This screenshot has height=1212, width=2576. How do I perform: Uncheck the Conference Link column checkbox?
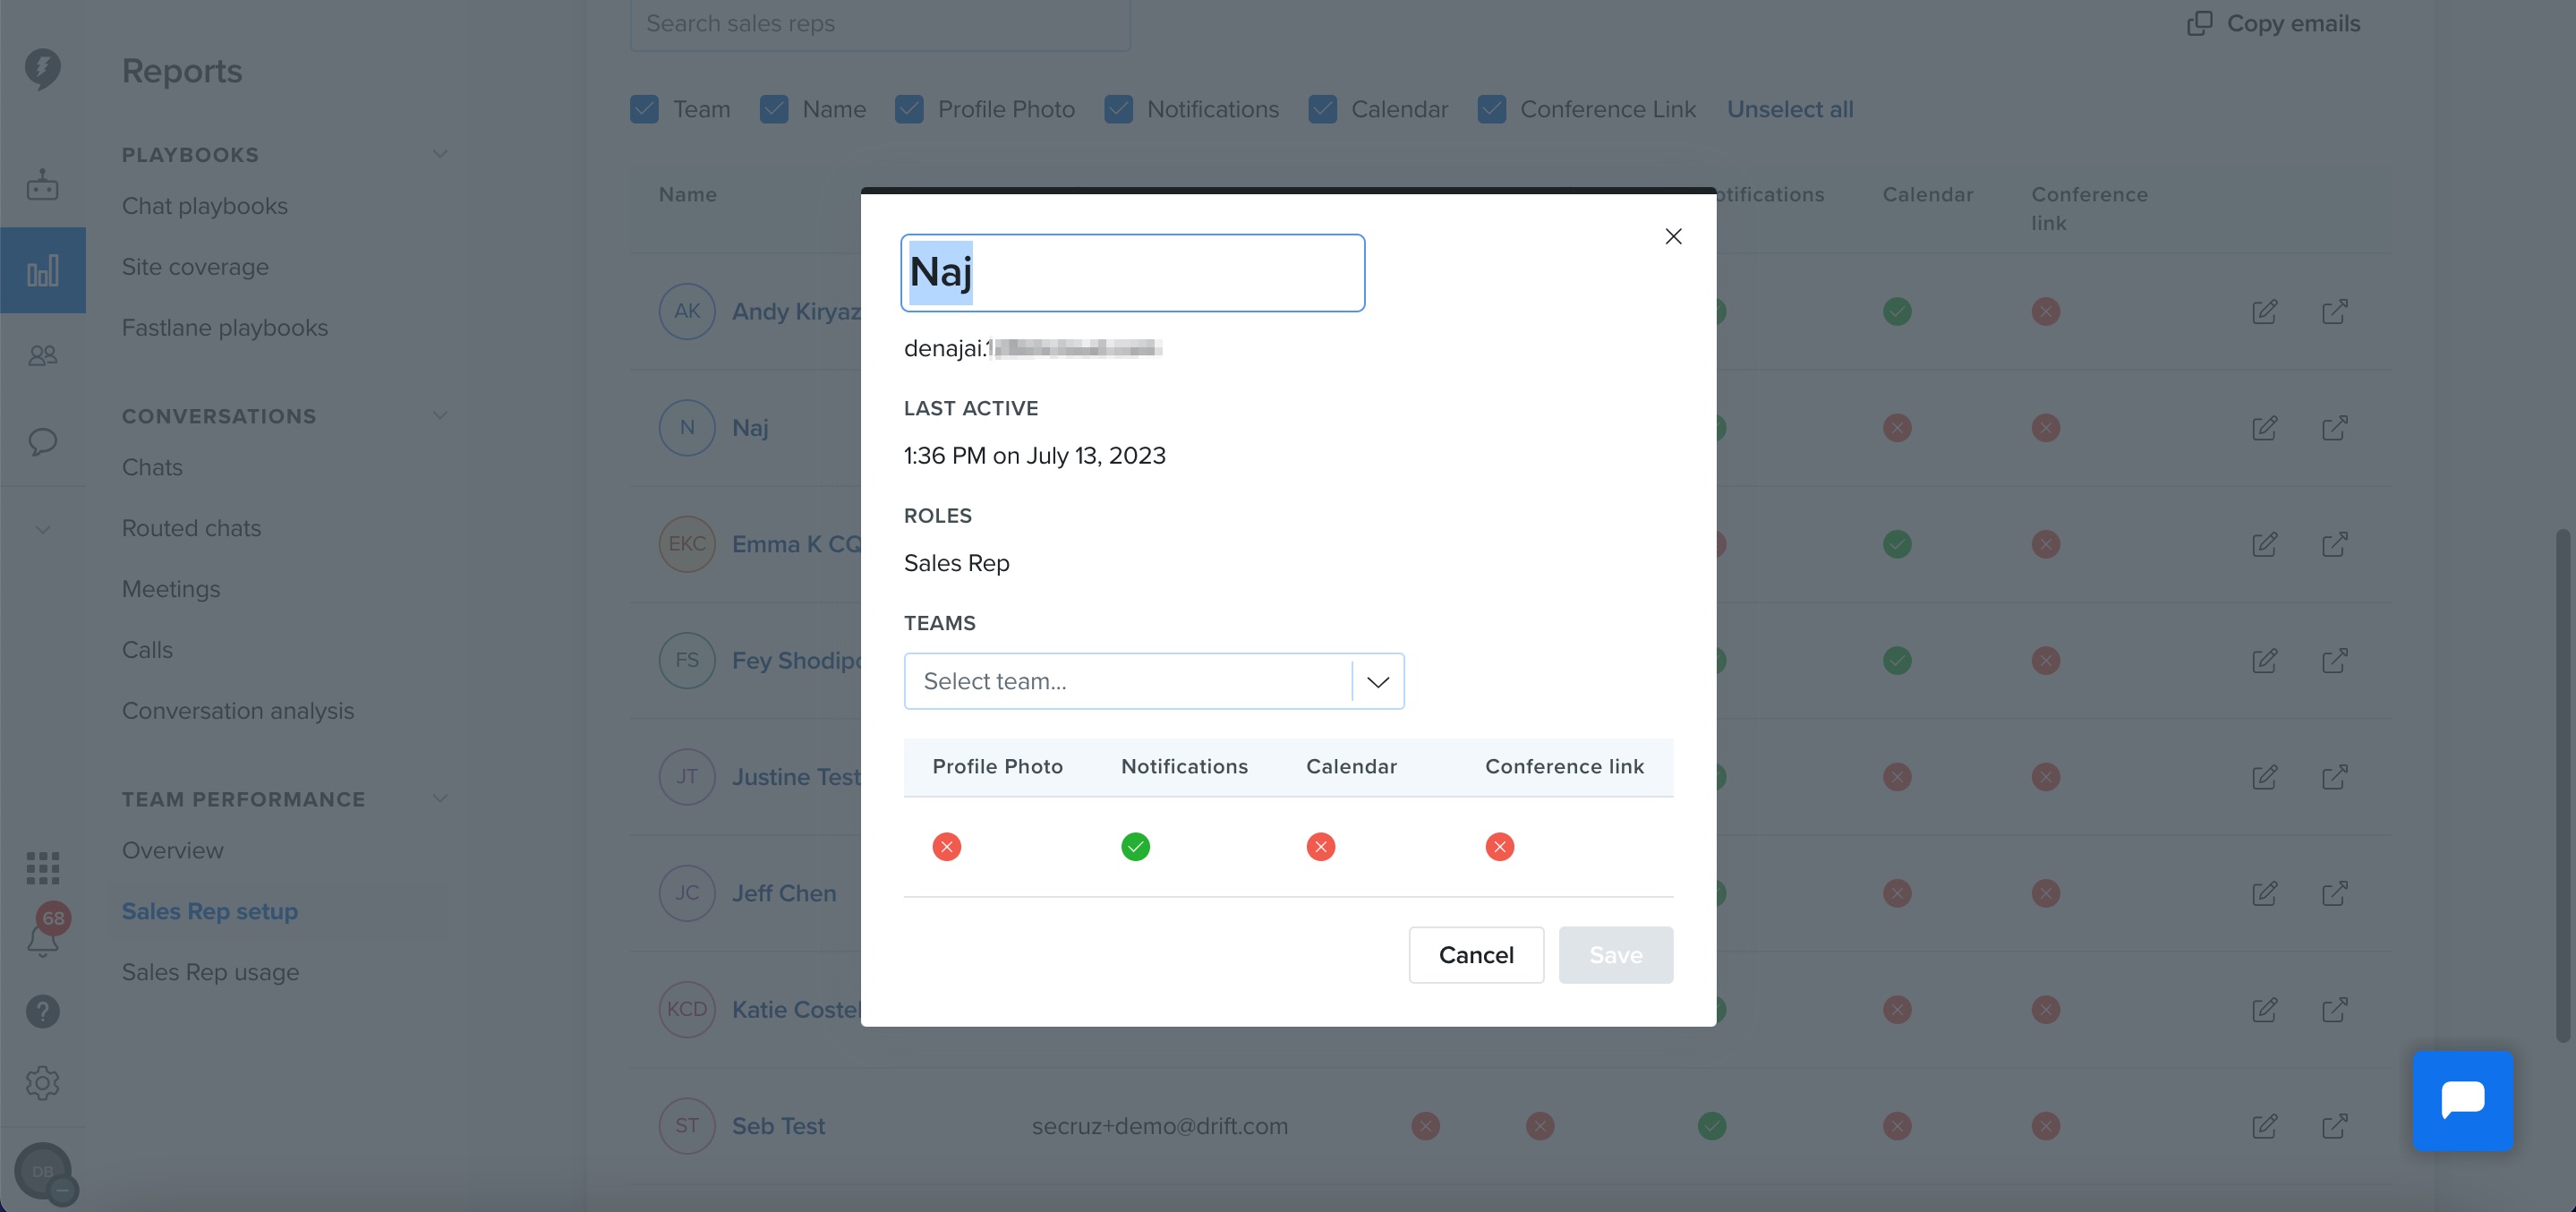(x=1491, y=109)
